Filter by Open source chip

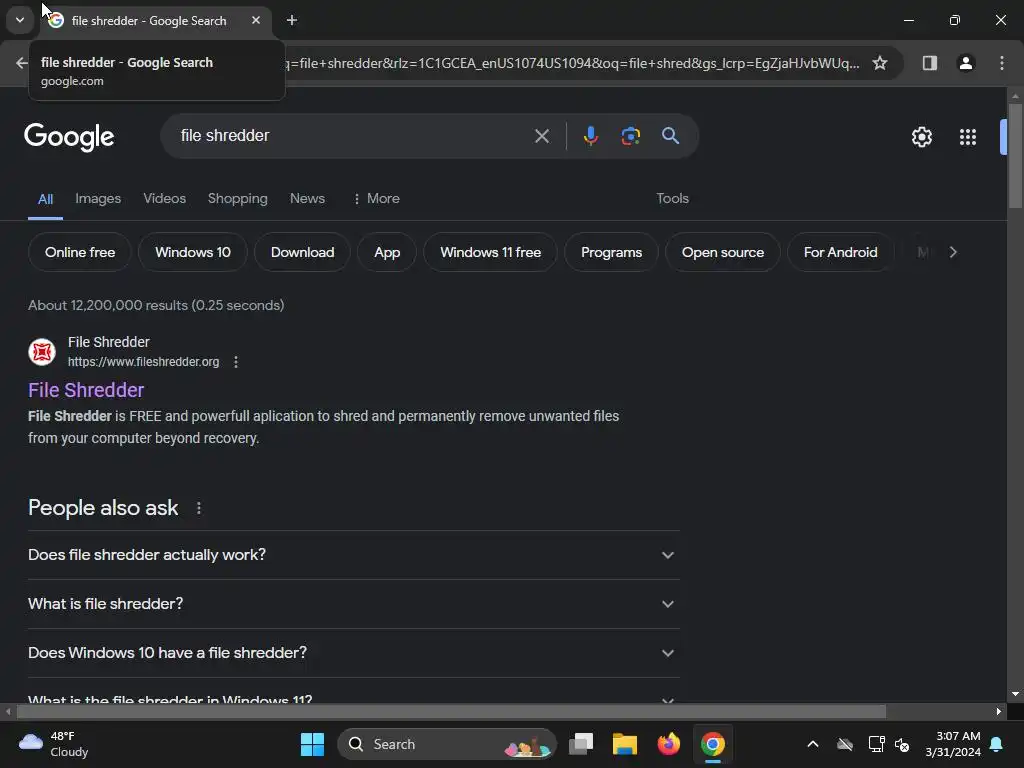(723, 252)
